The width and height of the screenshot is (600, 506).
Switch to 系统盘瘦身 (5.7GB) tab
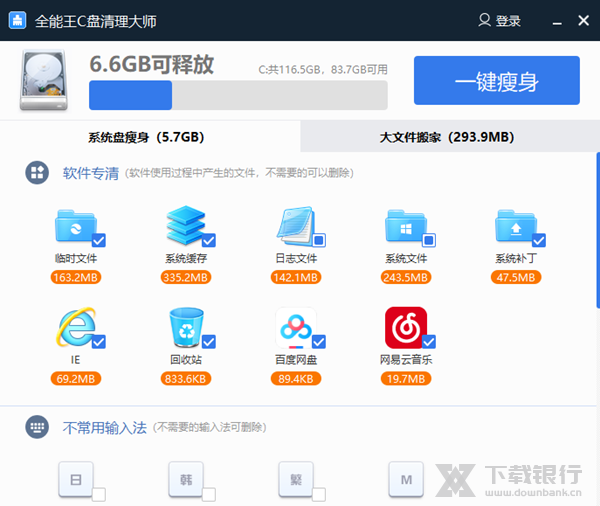click(150, 137)
